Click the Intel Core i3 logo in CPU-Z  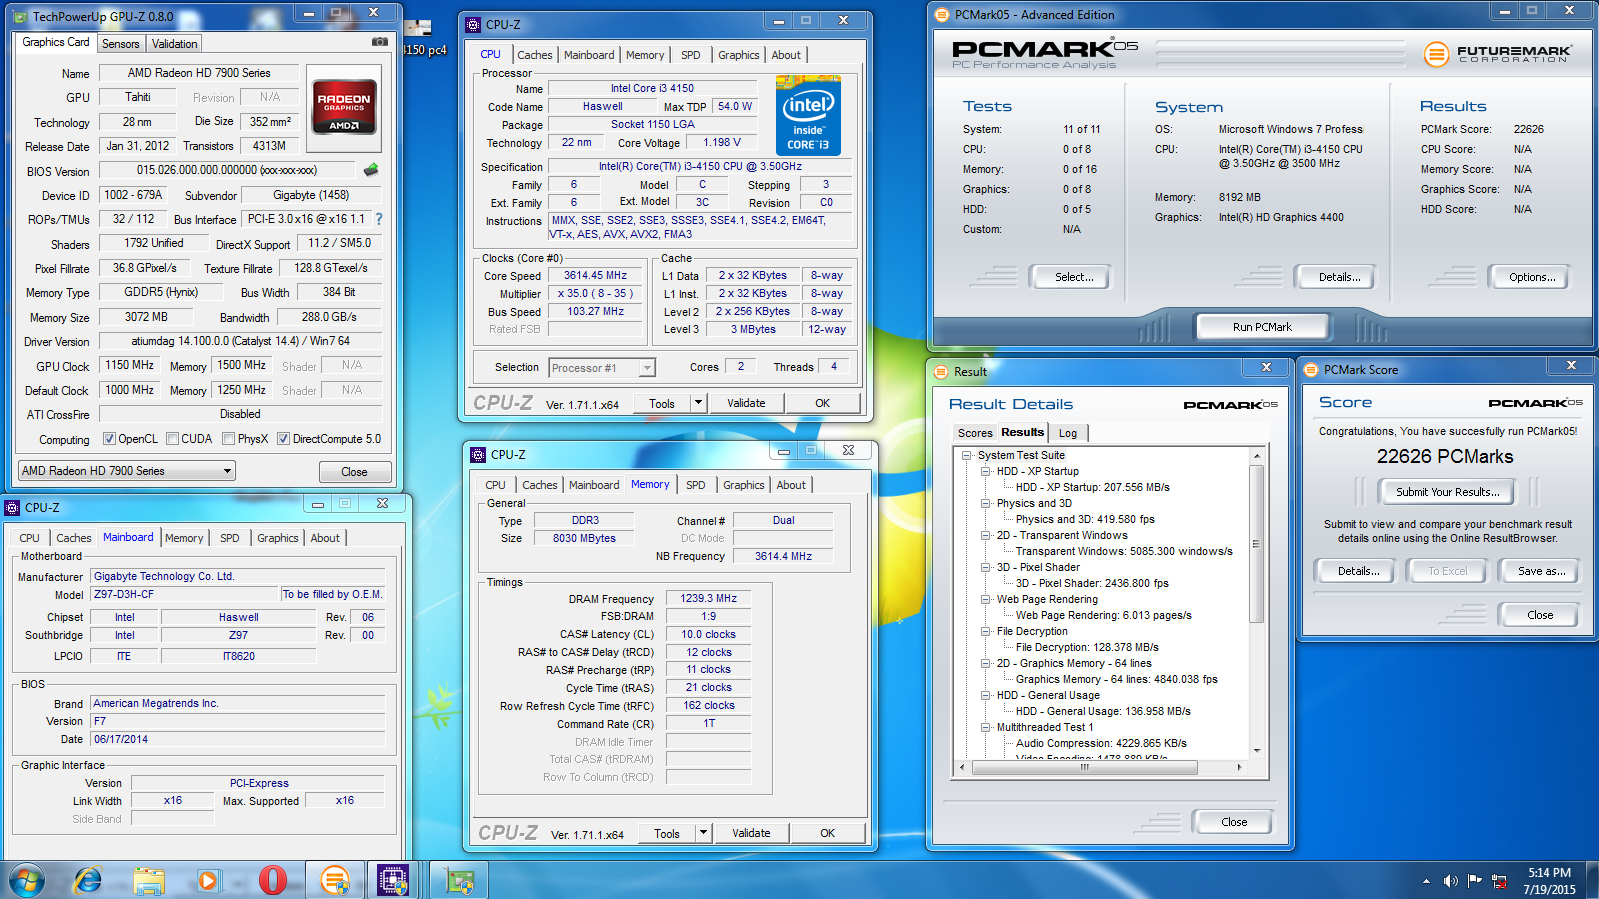[x=808, y=117]
